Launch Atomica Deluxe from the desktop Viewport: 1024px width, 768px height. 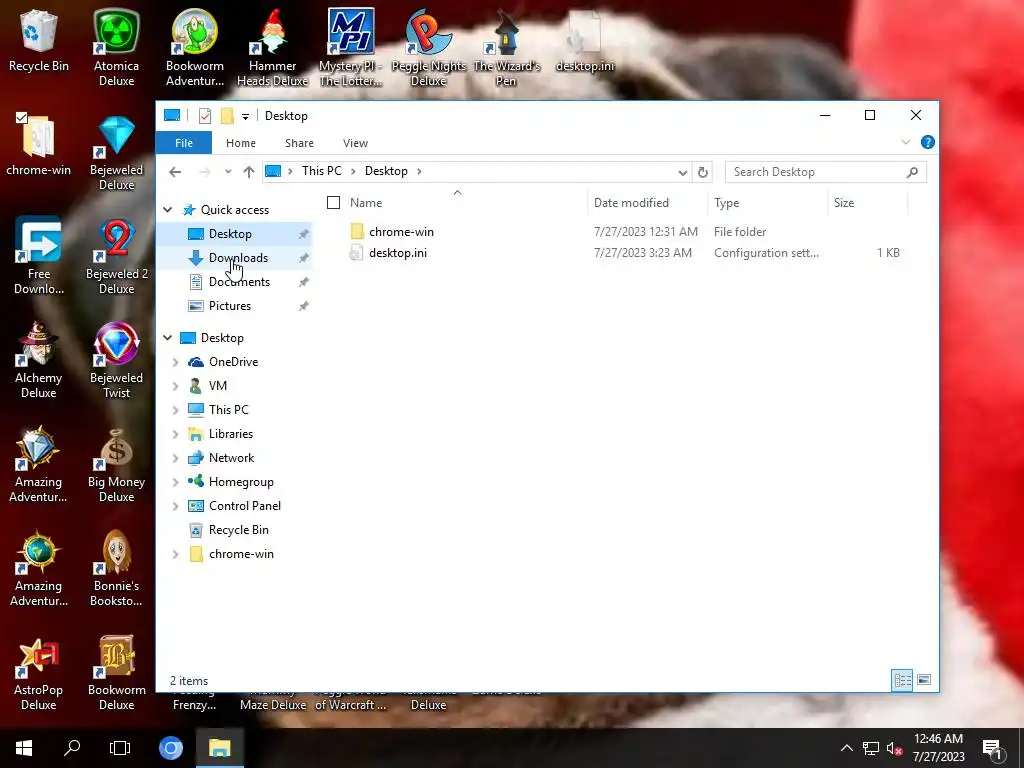tap(116, 48)
